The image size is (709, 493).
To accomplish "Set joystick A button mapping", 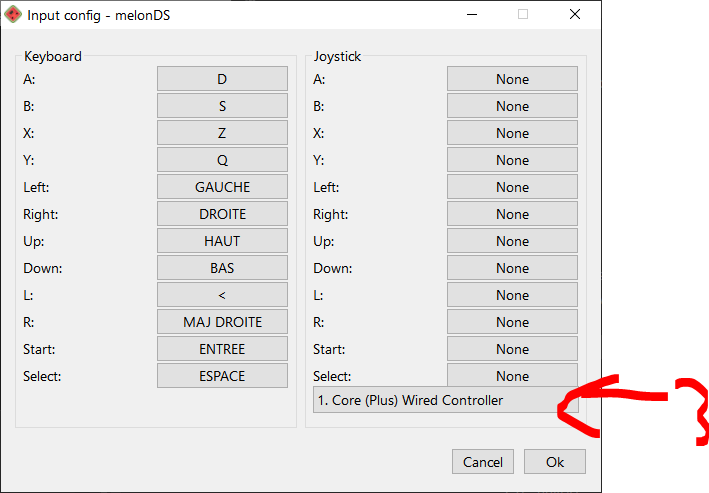I will 512,79.
